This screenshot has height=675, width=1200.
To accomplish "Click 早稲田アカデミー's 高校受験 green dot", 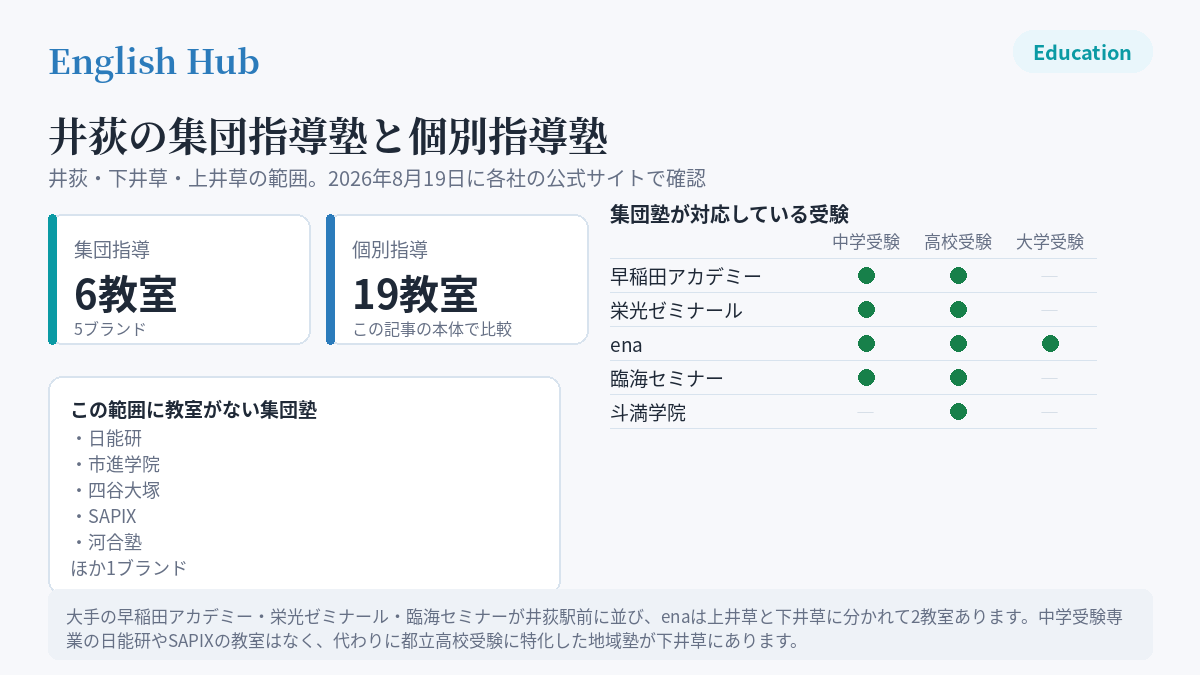I will coord(958,276).
